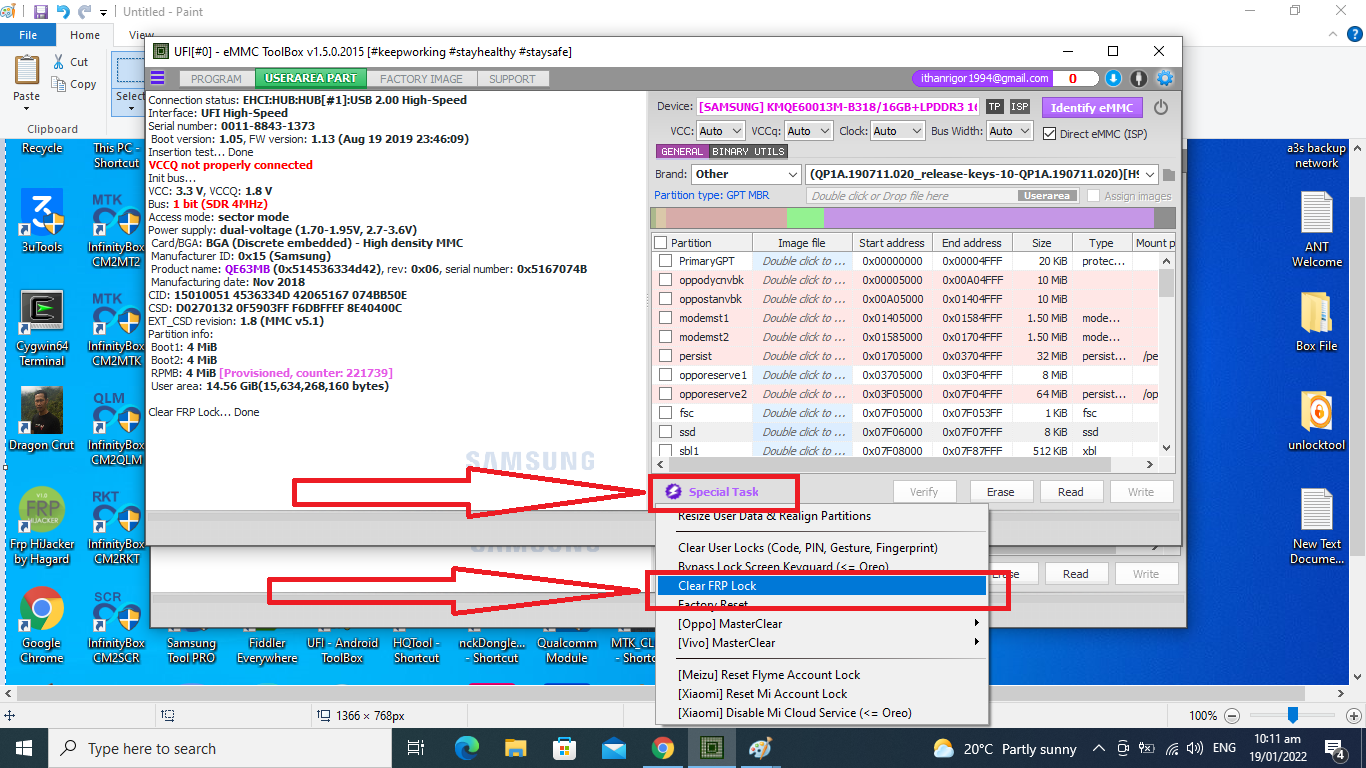Click the 3uTools desktop icon
This screenshot has width=1366, height=768.
[41, 220]
